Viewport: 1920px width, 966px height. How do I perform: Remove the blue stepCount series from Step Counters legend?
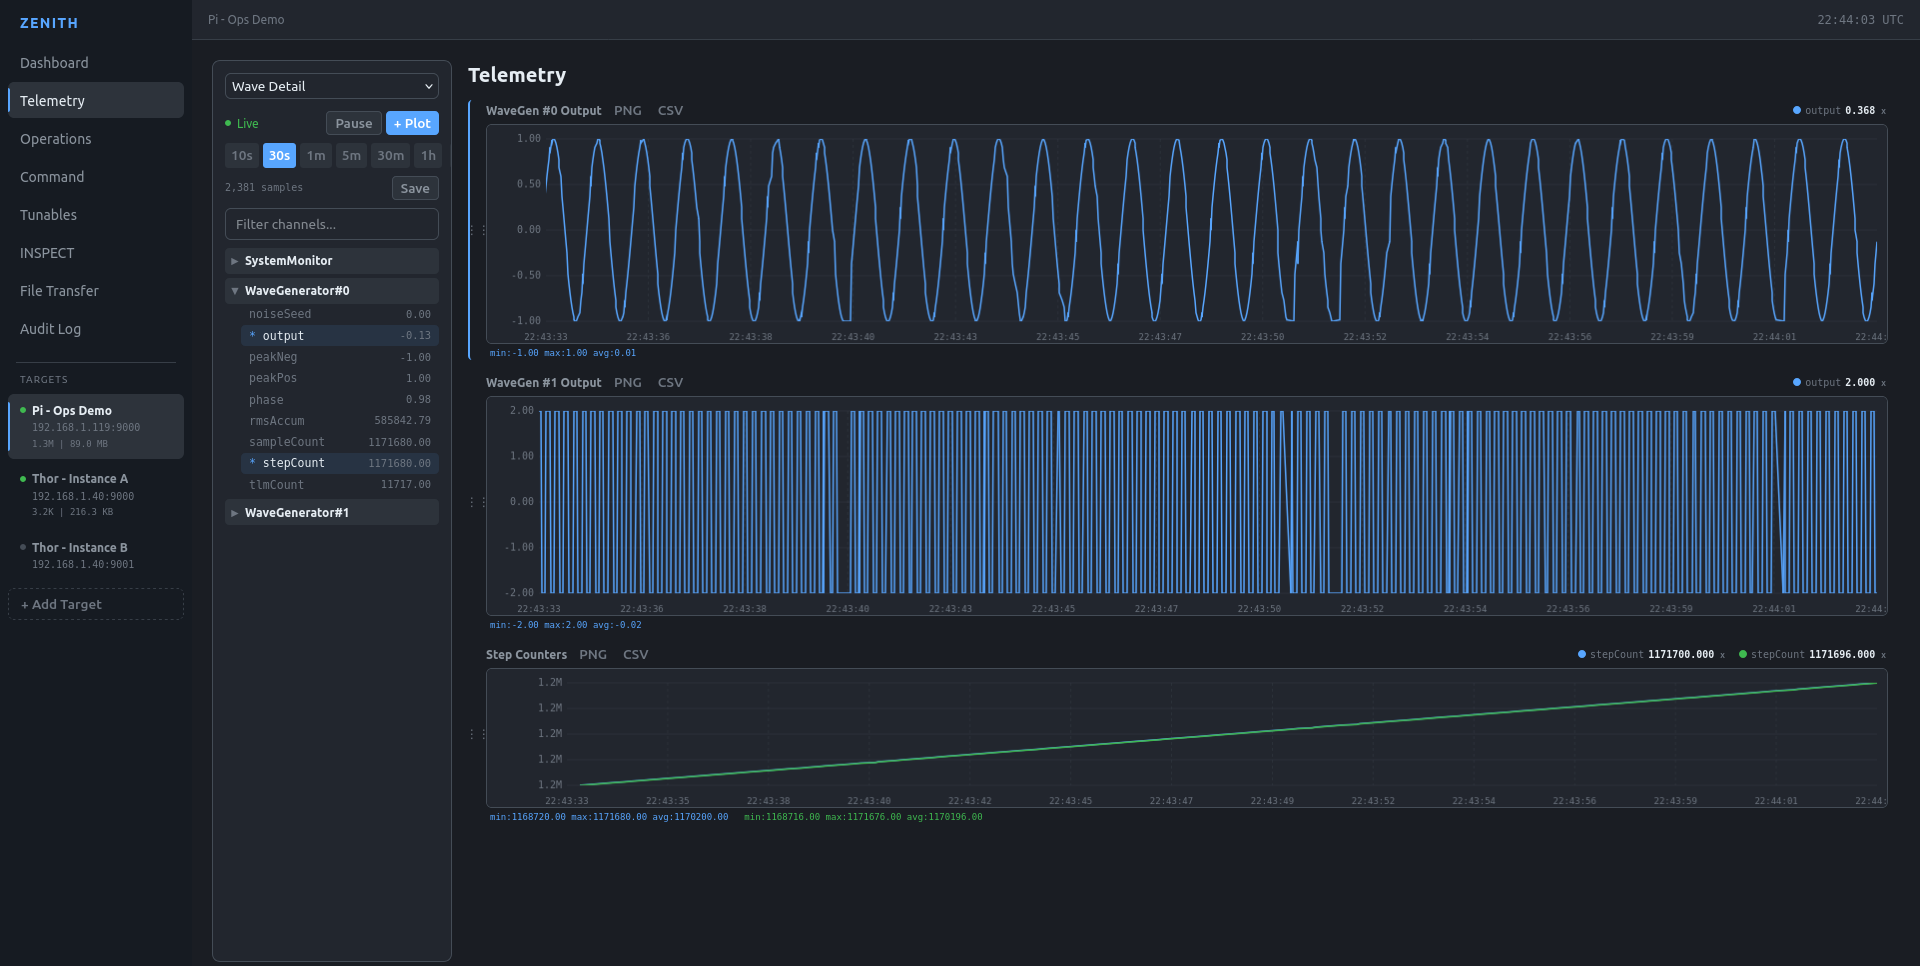(x=1722, y=655)
